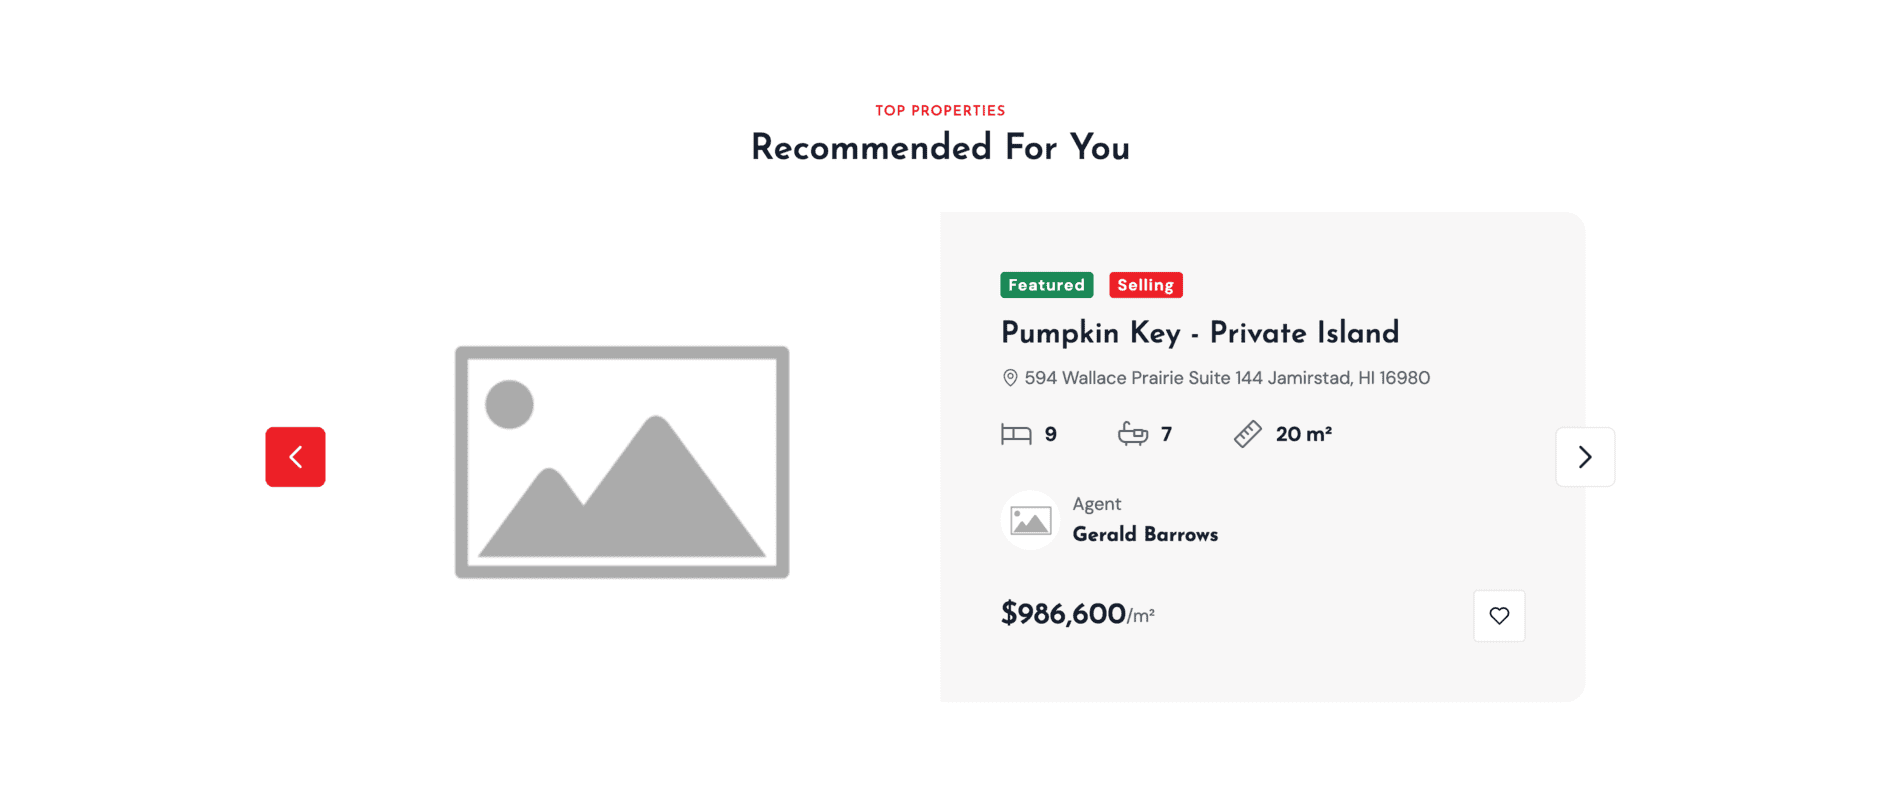Click the $986,600 price

1063,614
